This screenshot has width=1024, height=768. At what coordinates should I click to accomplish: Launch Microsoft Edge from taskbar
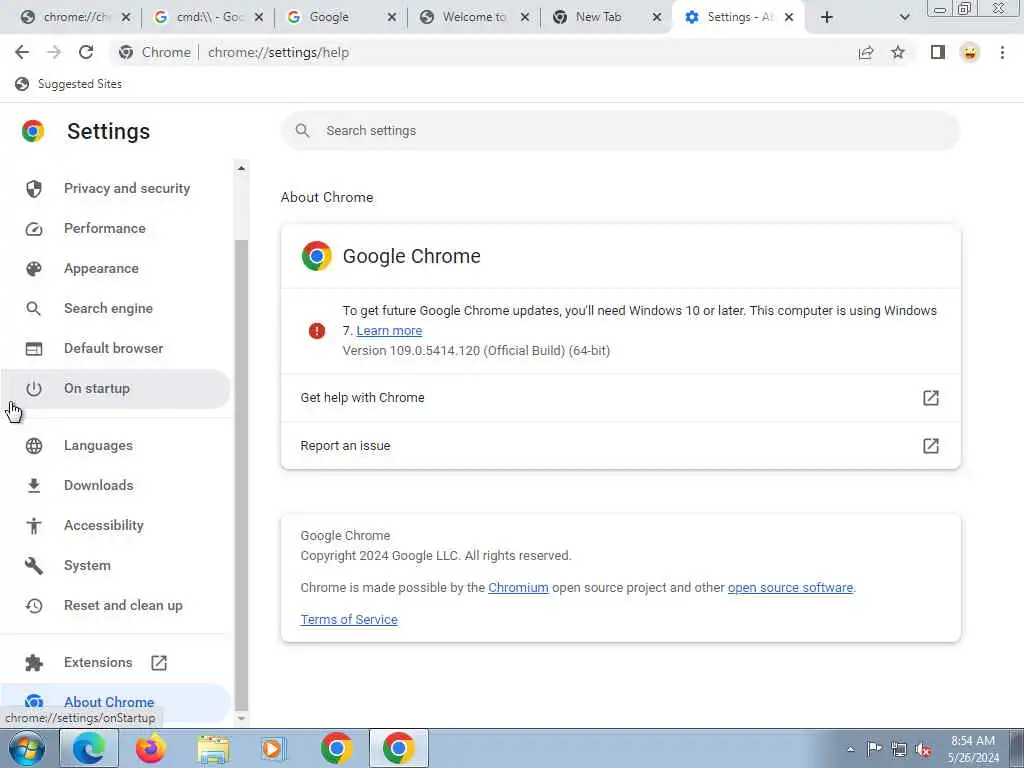click(x=89, y=748)
